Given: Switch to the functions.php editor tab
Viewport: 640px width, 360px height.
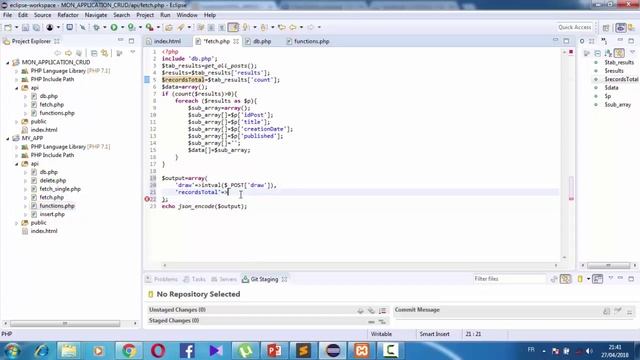Looking at the screenshot, I should 311,41.
